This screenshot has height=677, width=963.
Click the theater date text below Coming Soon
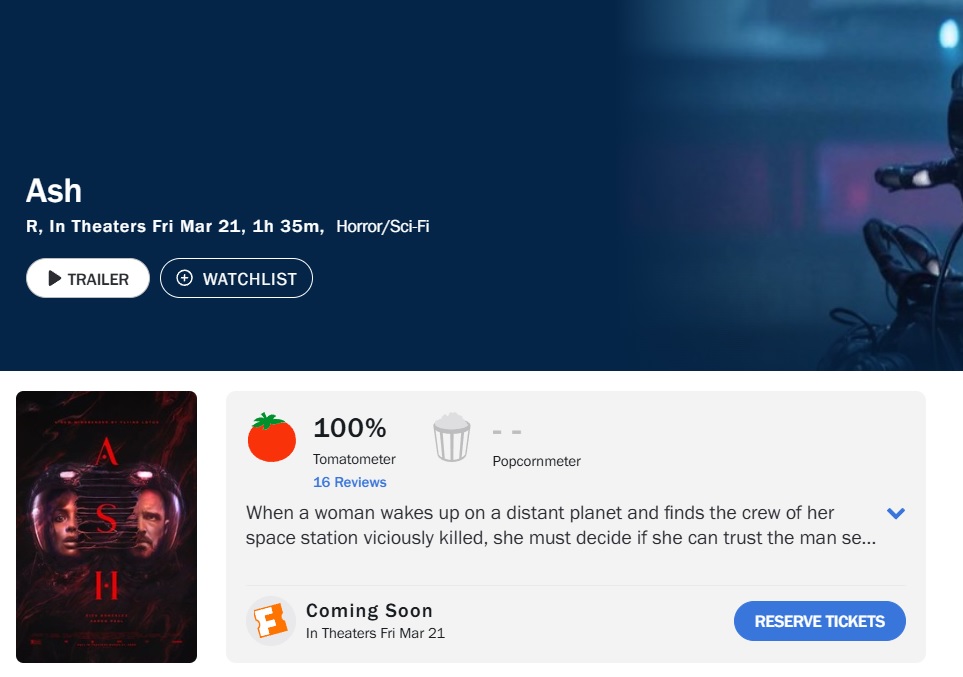(375, 633)
